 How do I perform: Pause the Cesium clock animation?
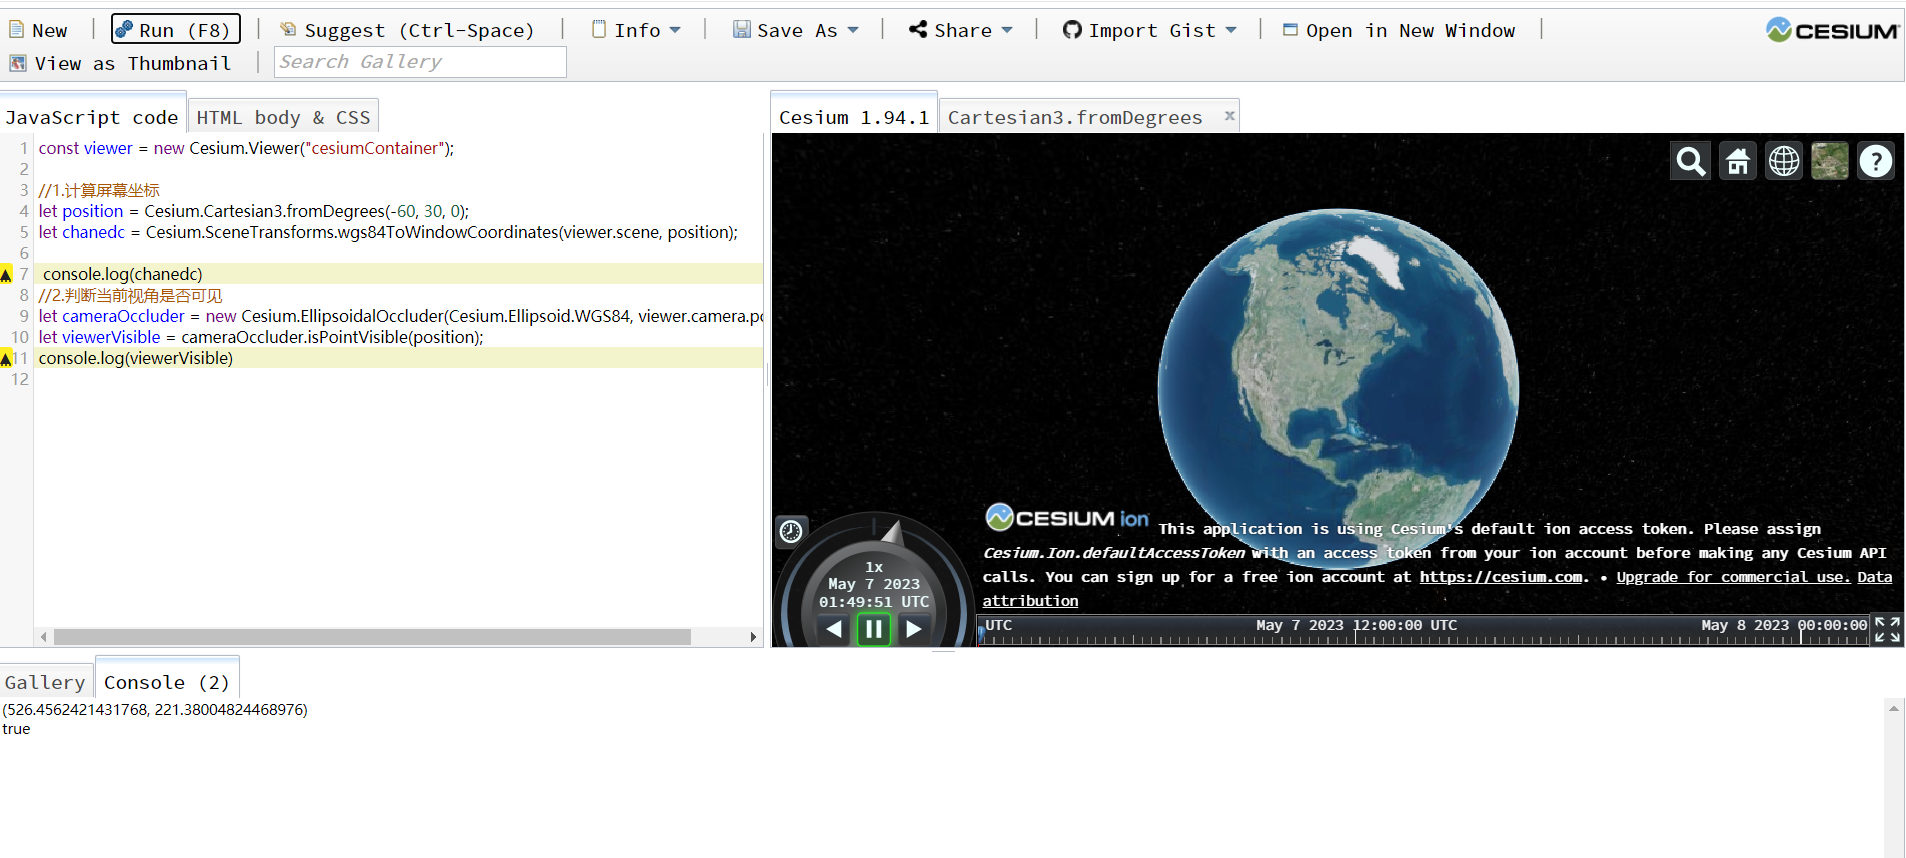[874, 629]
